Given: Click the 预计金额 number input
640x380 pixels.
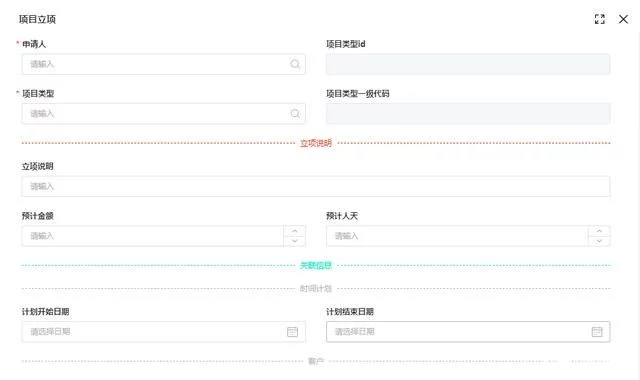Looking at the screenshot, I should (x=153, y=236).
